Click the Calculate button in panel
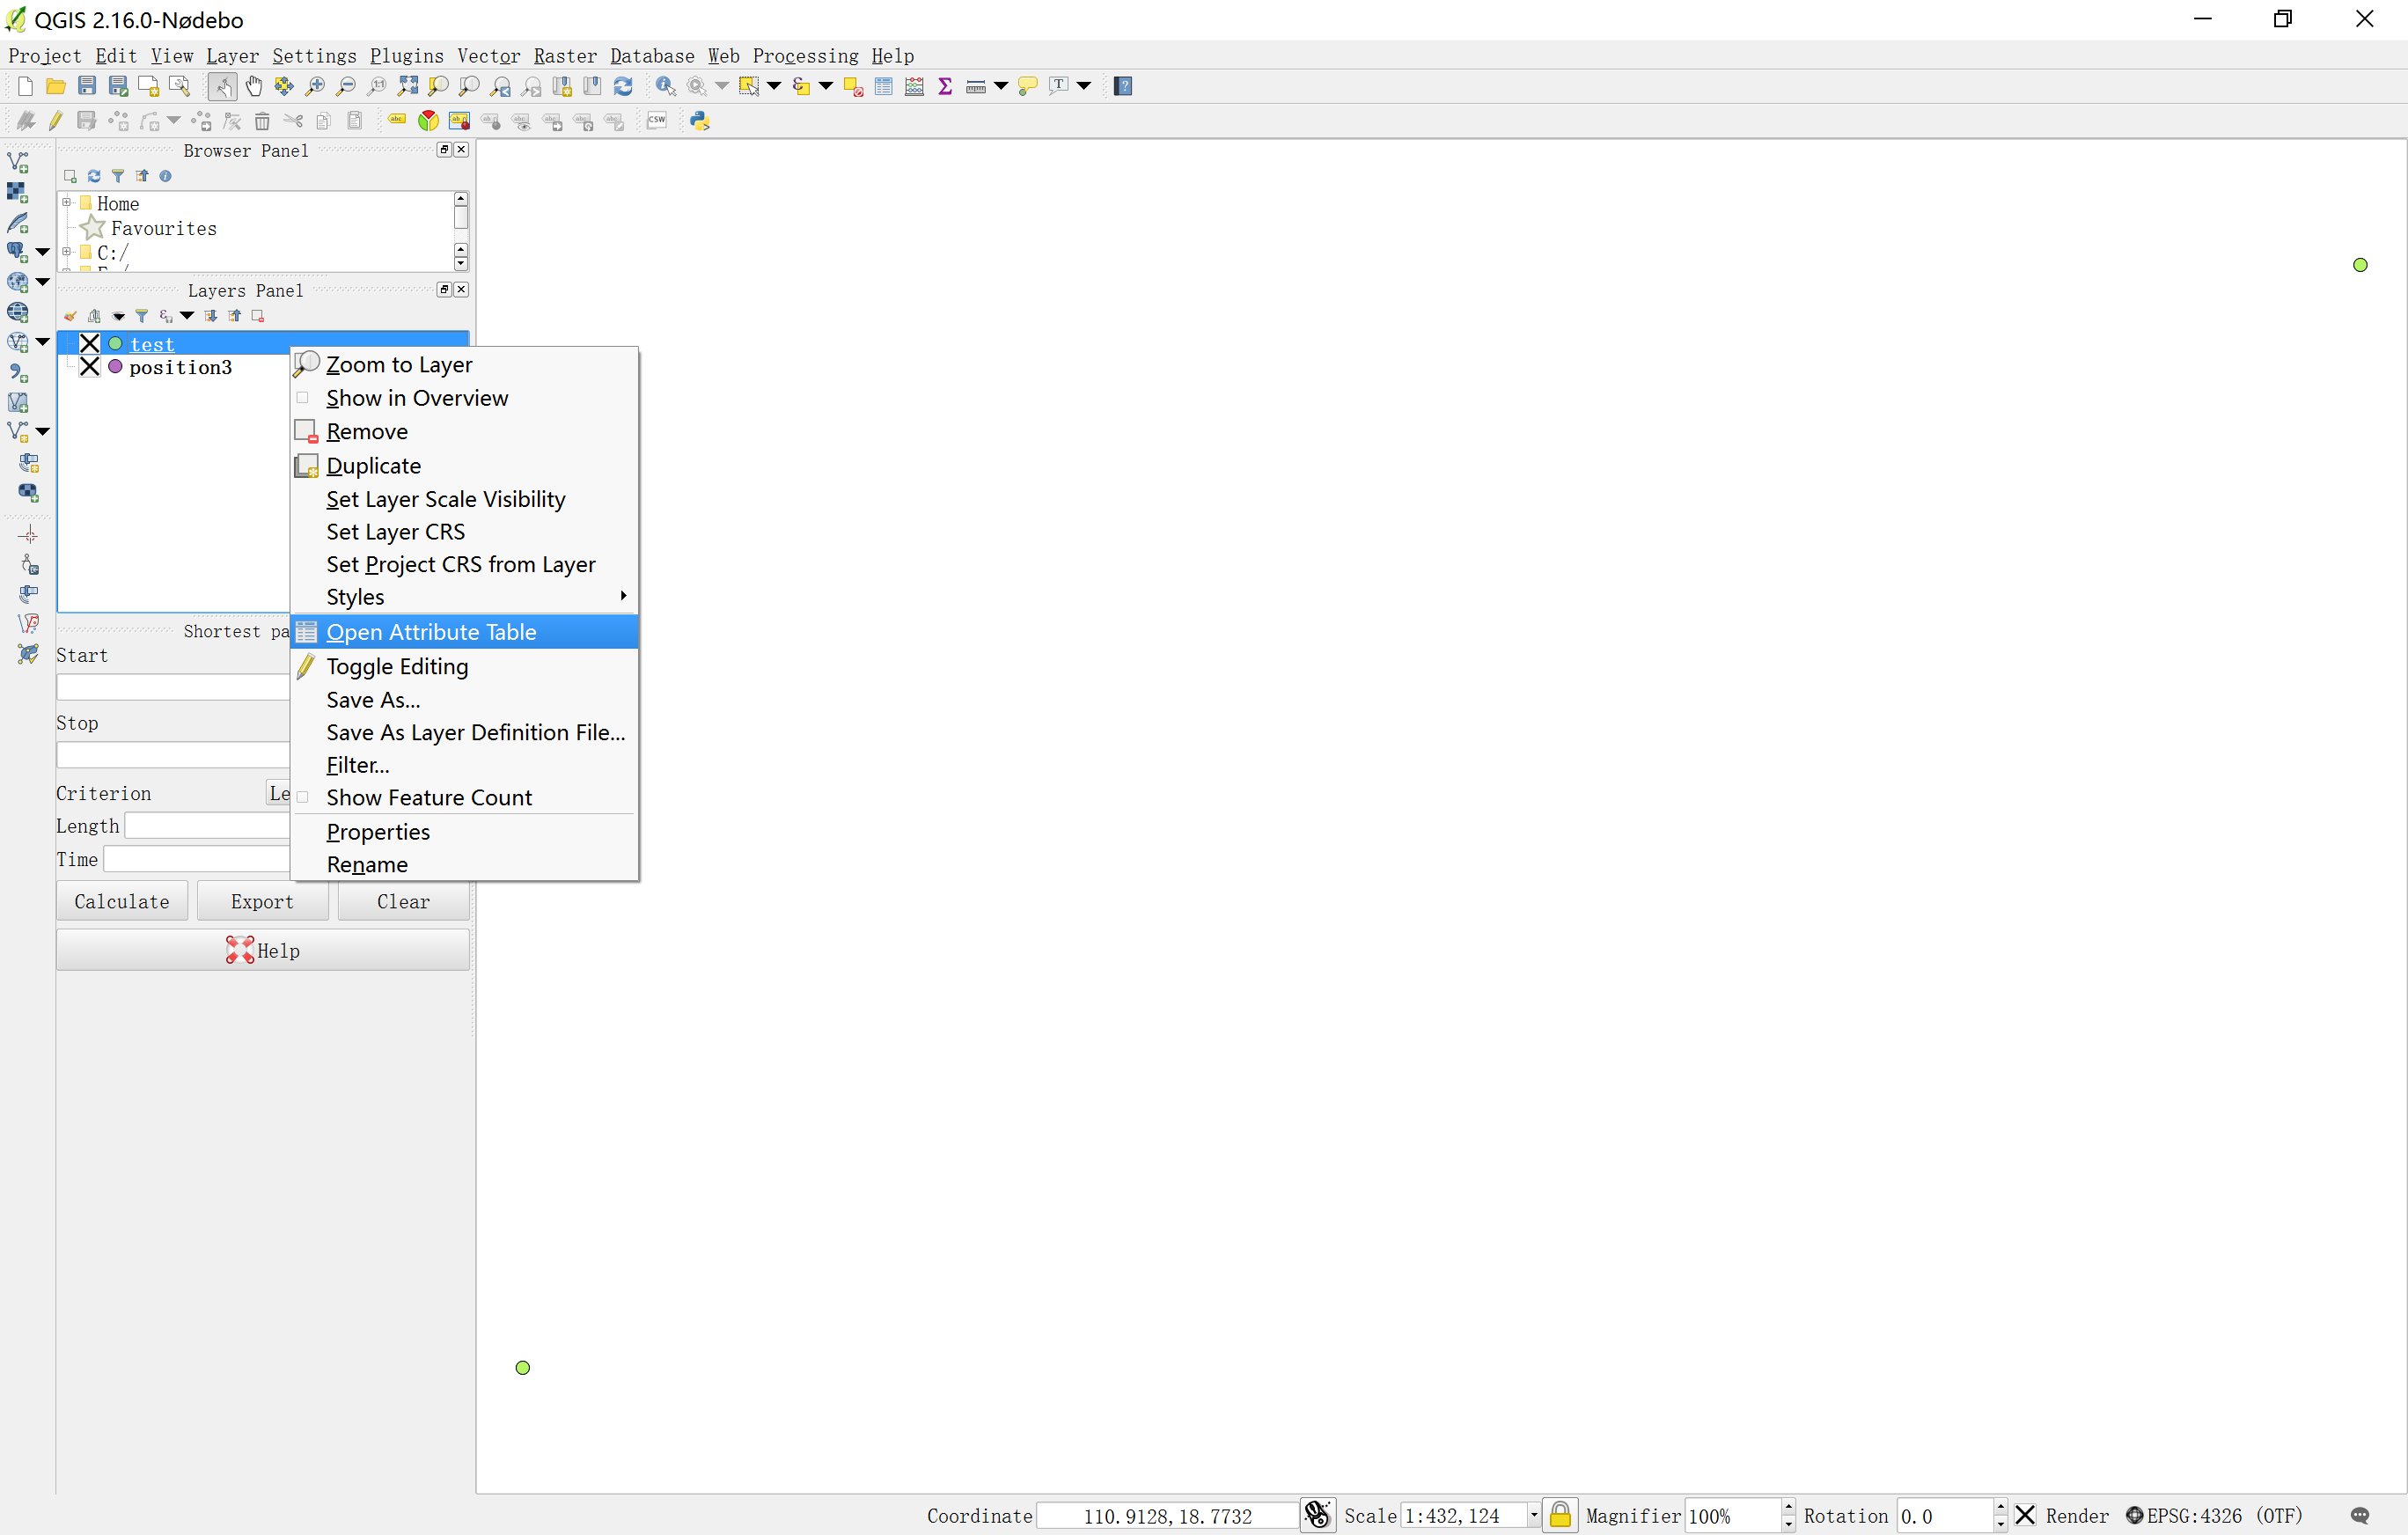The height and width of the screenshot is (1535, 2408). 121,901
